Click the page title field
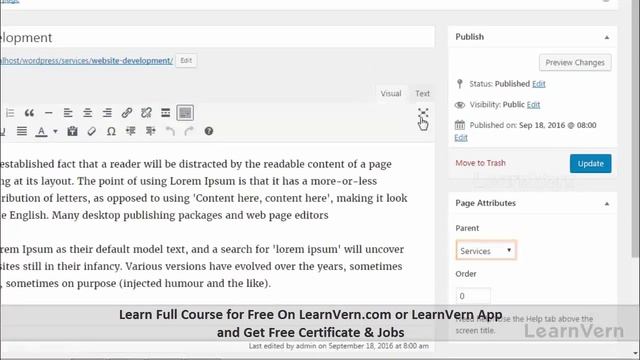This screenshot has width=640, height=360. (x=217, y=38)
